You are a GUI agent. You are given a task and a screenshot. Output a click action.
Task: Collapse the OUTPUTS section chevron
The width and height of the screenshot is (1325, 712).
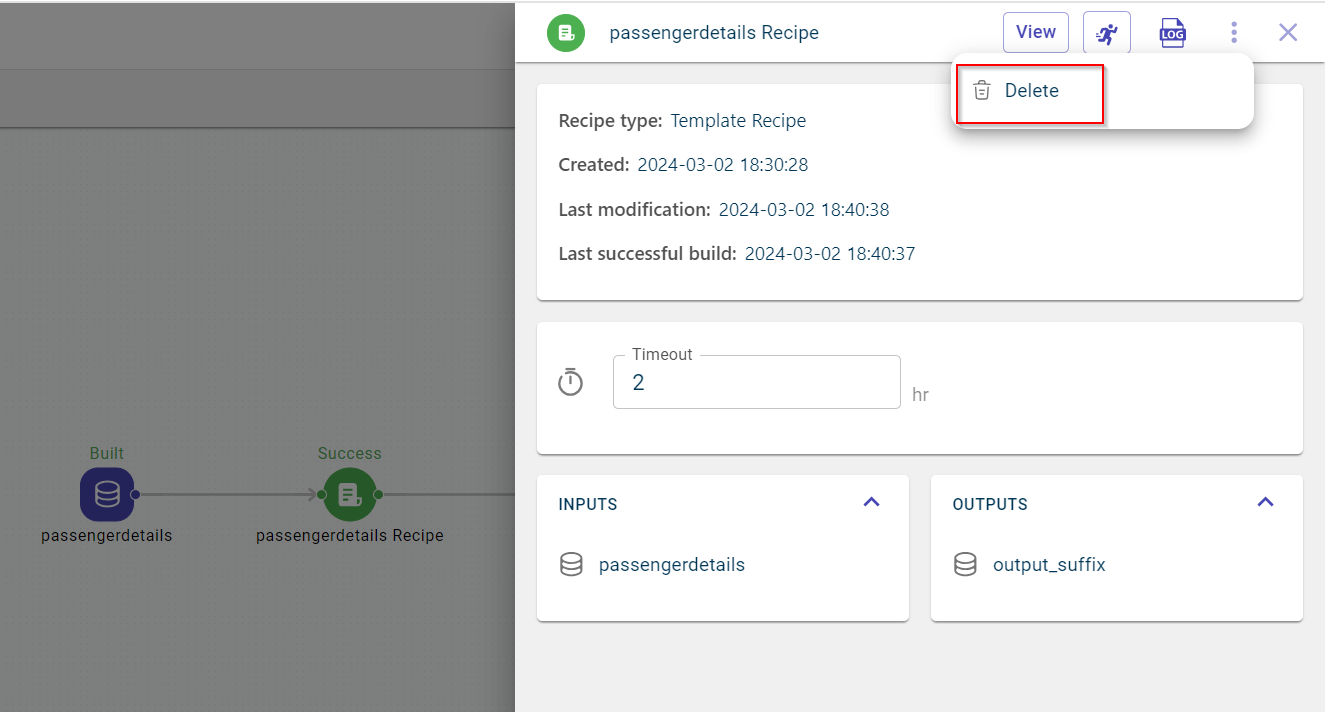tap(1265, 502)
